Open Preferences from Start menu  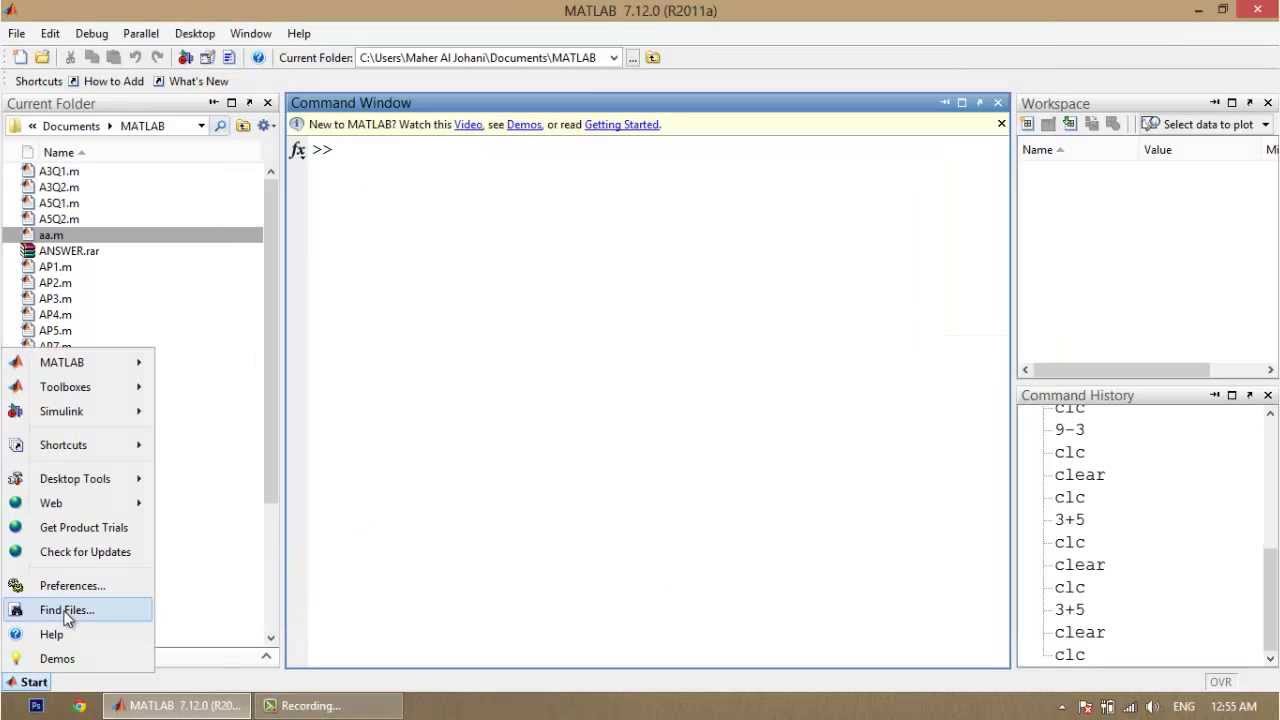point(78,586)
